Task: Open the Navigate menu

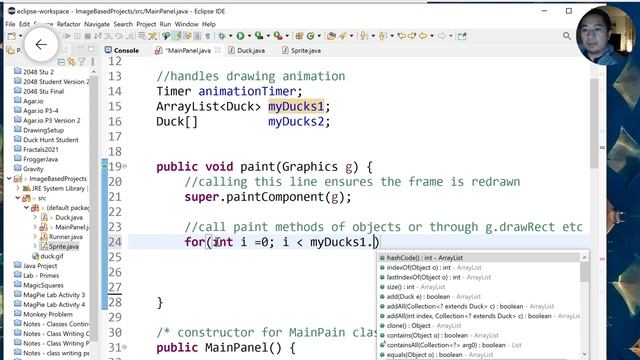Action: (x=97, y=24)
